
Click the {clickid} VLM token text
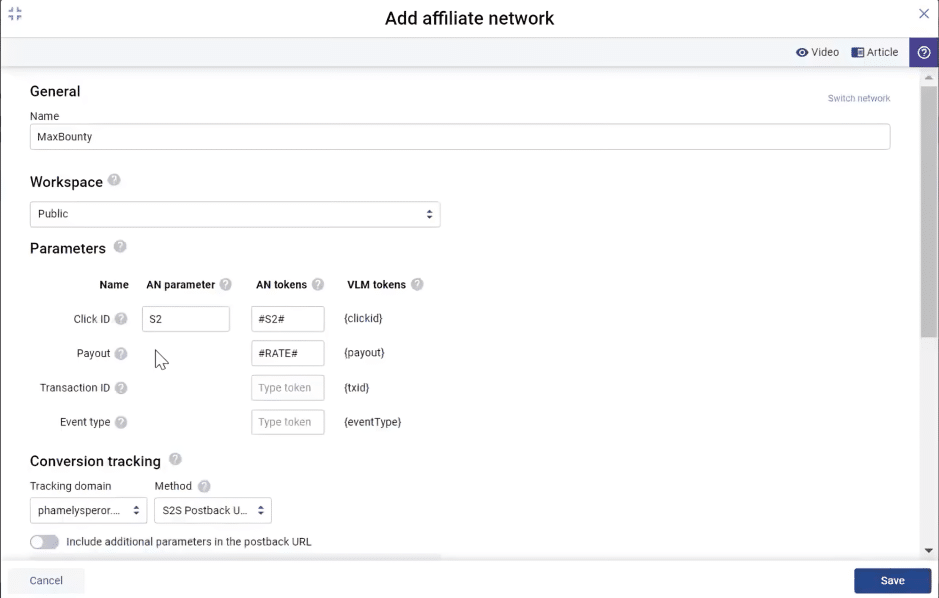pos(363,318)
